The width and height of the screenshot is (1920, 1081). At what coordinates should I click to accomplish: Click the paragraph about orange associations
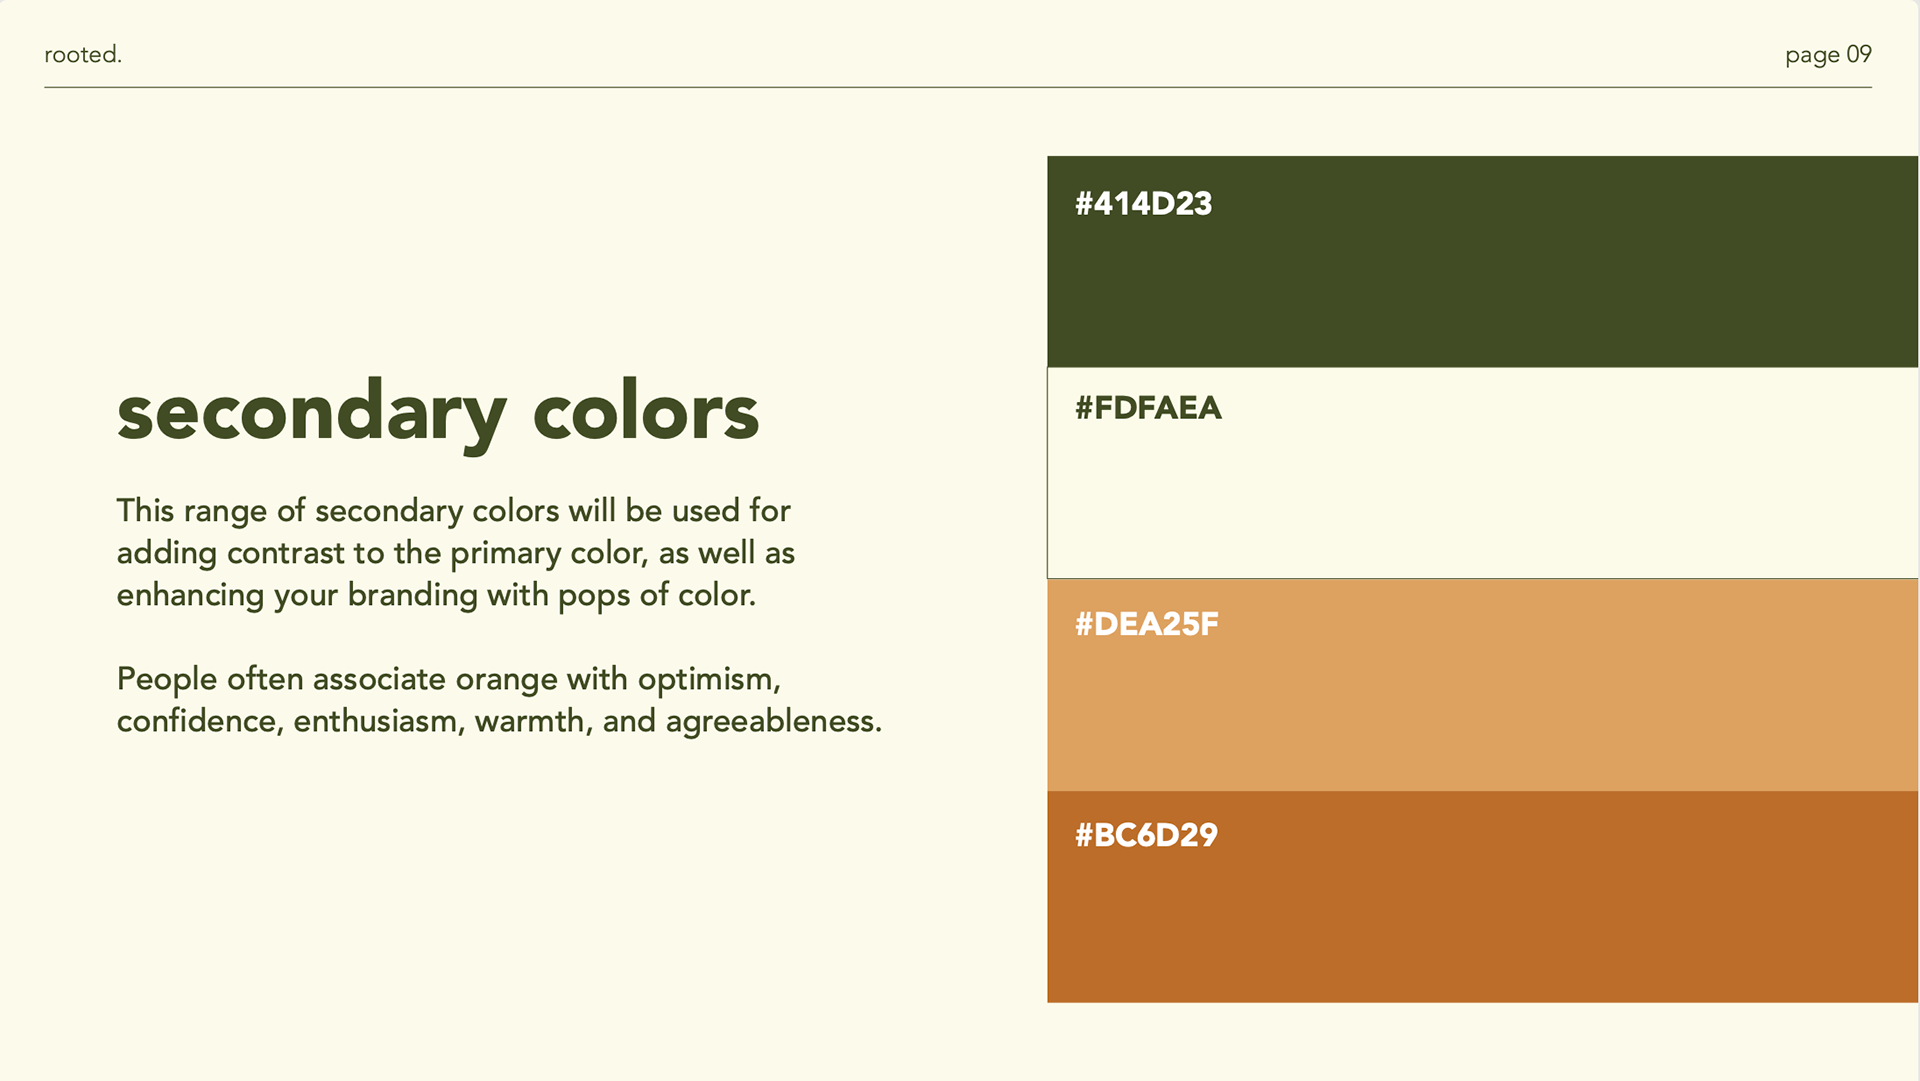pos(499,699)
